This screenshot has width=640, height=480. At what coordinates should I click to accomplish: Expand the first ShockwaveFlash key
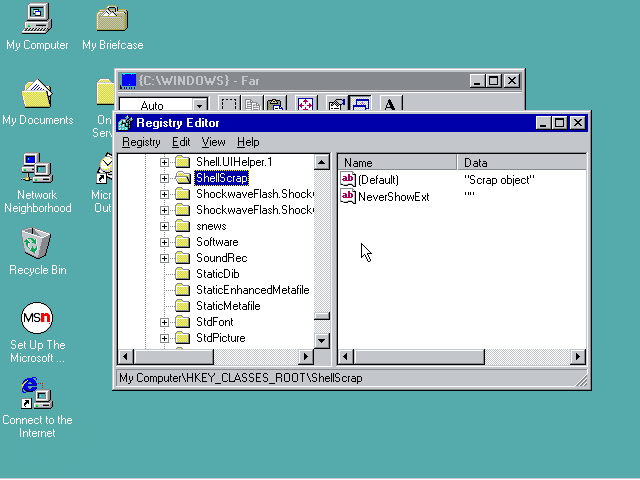coord(164,194)
